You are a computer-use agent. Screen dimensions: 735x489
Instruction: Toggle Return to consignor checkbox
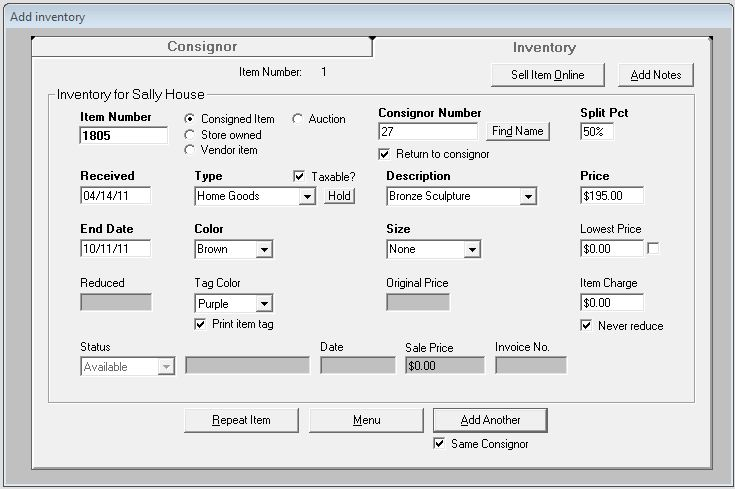(385, 154)
